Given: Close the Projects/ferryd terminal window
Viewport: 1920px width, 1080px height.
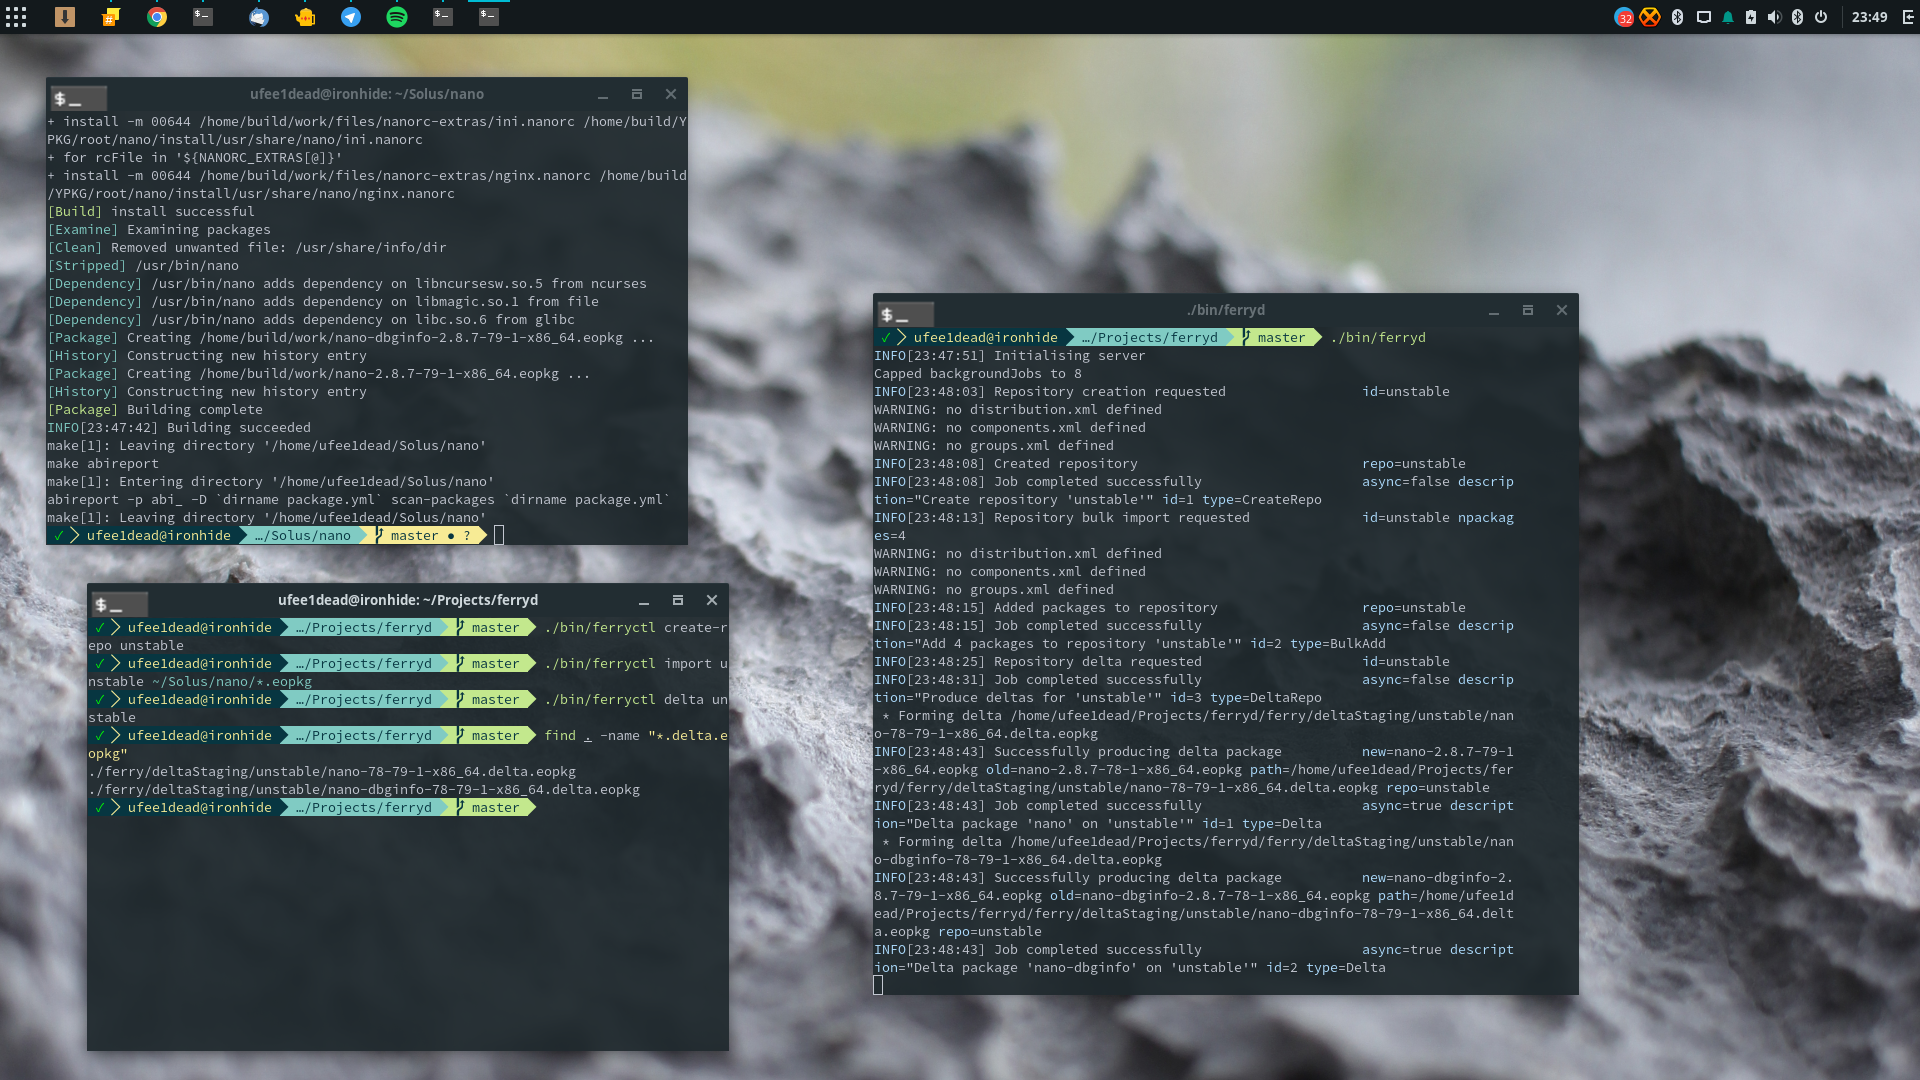Looking at the screenshot, I should [712, 600].
